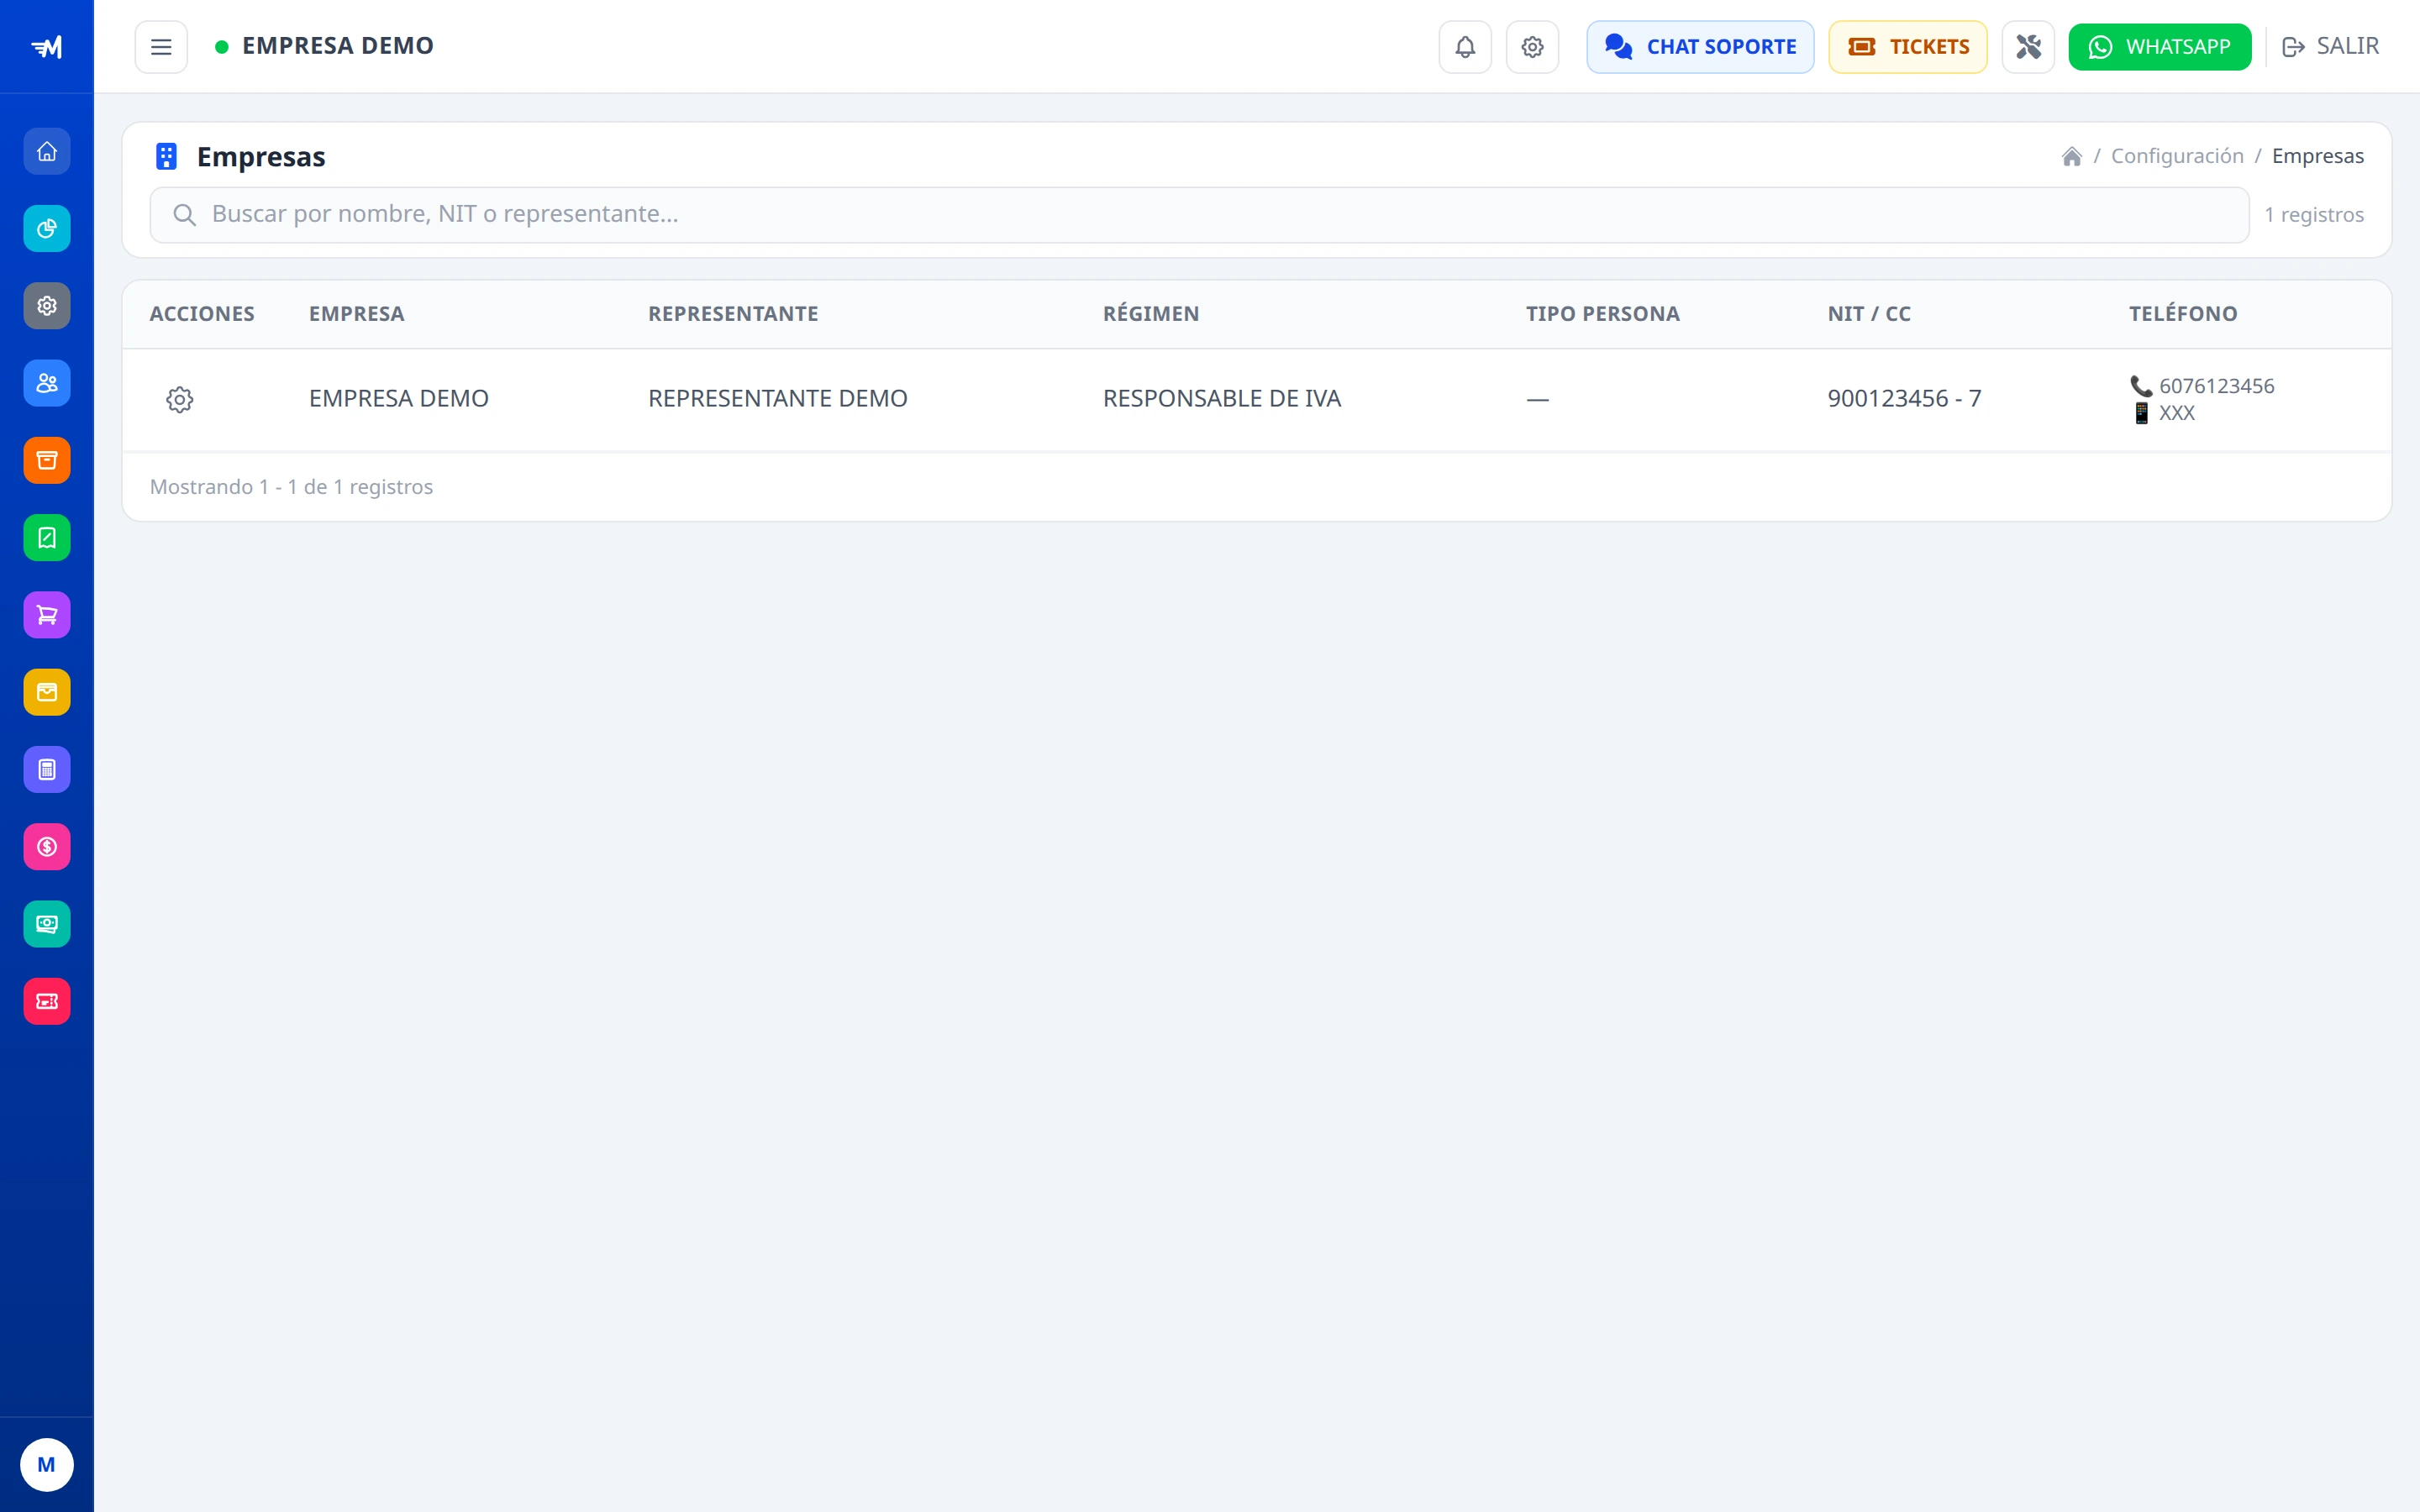This screenshot has height=1512, width=2420.
Task: Click the home icon in the breadcrumb
Action: [2072, 156]
